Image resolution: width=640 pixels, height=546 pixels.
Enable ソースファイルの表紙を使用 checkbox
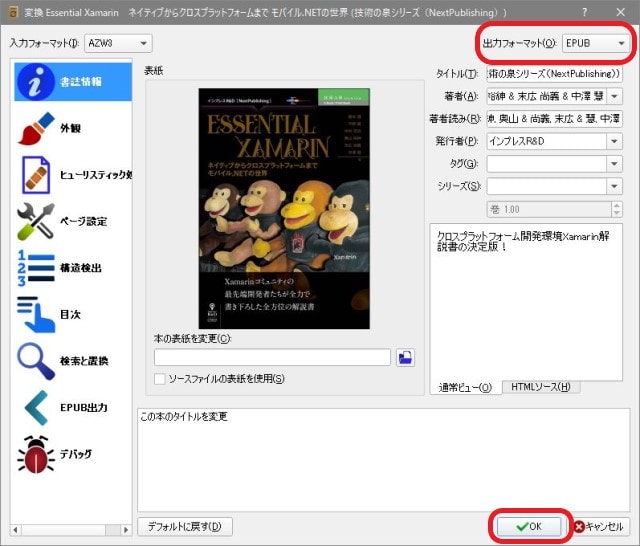pyautogui.click(x=160, y=379)
